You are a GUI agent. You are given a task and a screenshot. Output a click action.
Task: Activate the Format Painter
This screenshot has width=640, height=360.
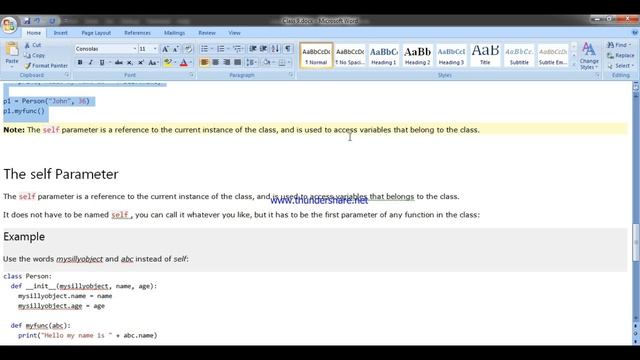pos(46,66)
